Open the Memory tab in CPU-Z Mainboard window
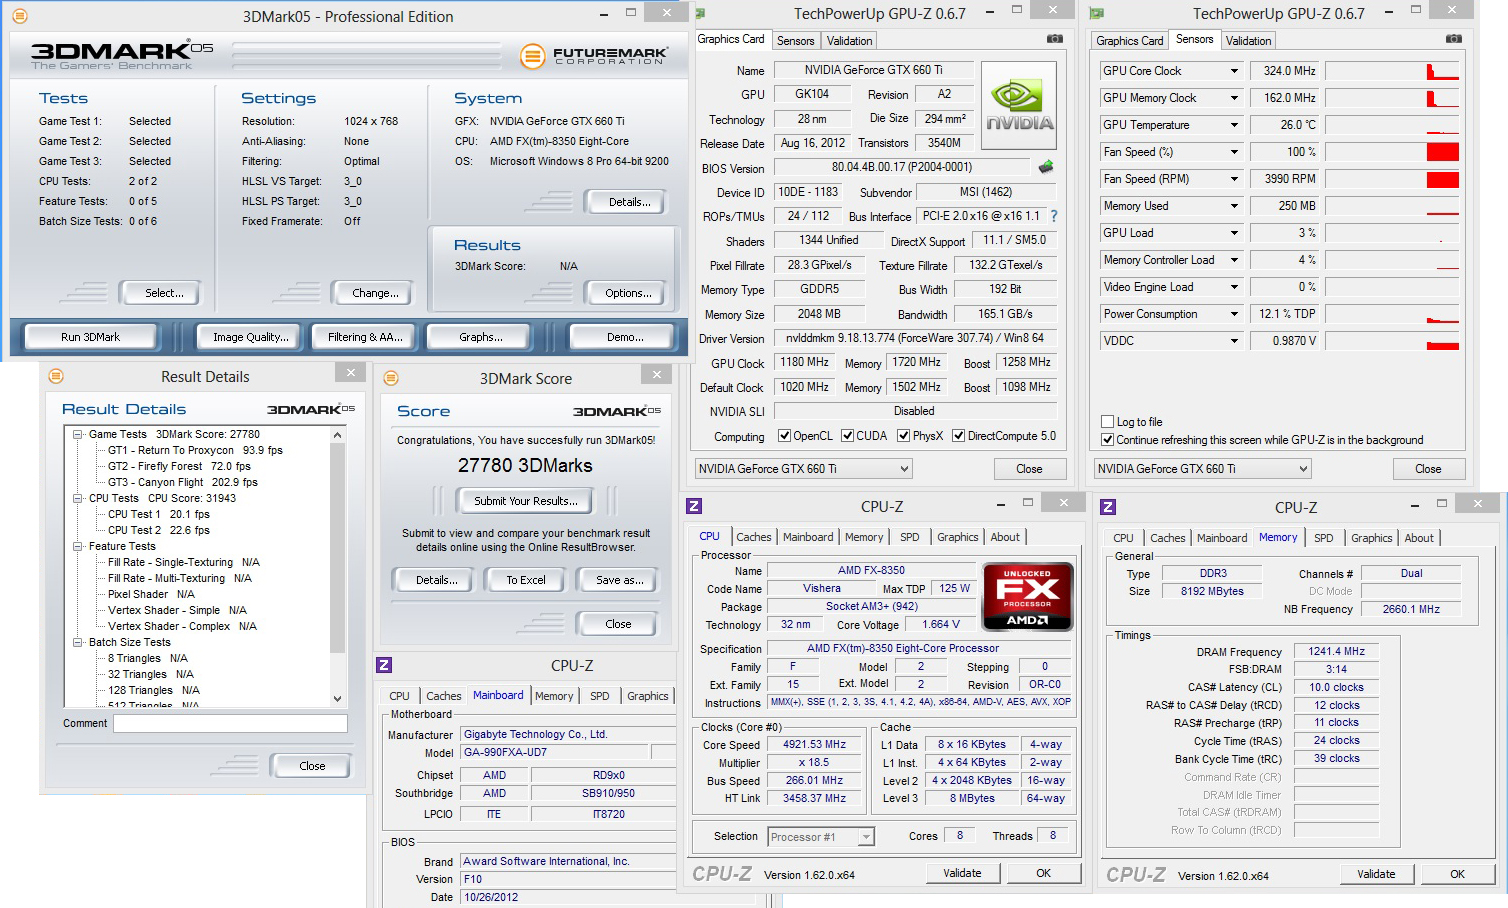1508x908 pixels. coord(554,696)
